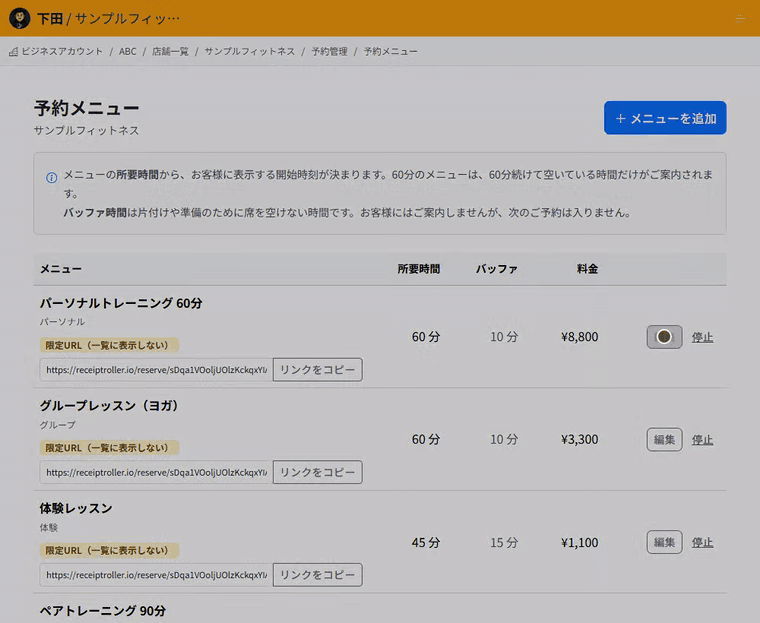Click サンプルフィットネス subtitle under heading
Screen dimensions: 760x623
point(87,130)
